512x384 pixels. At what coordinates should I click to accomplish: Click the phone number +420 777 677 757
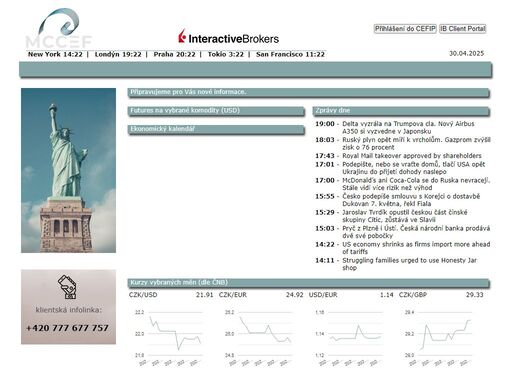coord(67,328)
